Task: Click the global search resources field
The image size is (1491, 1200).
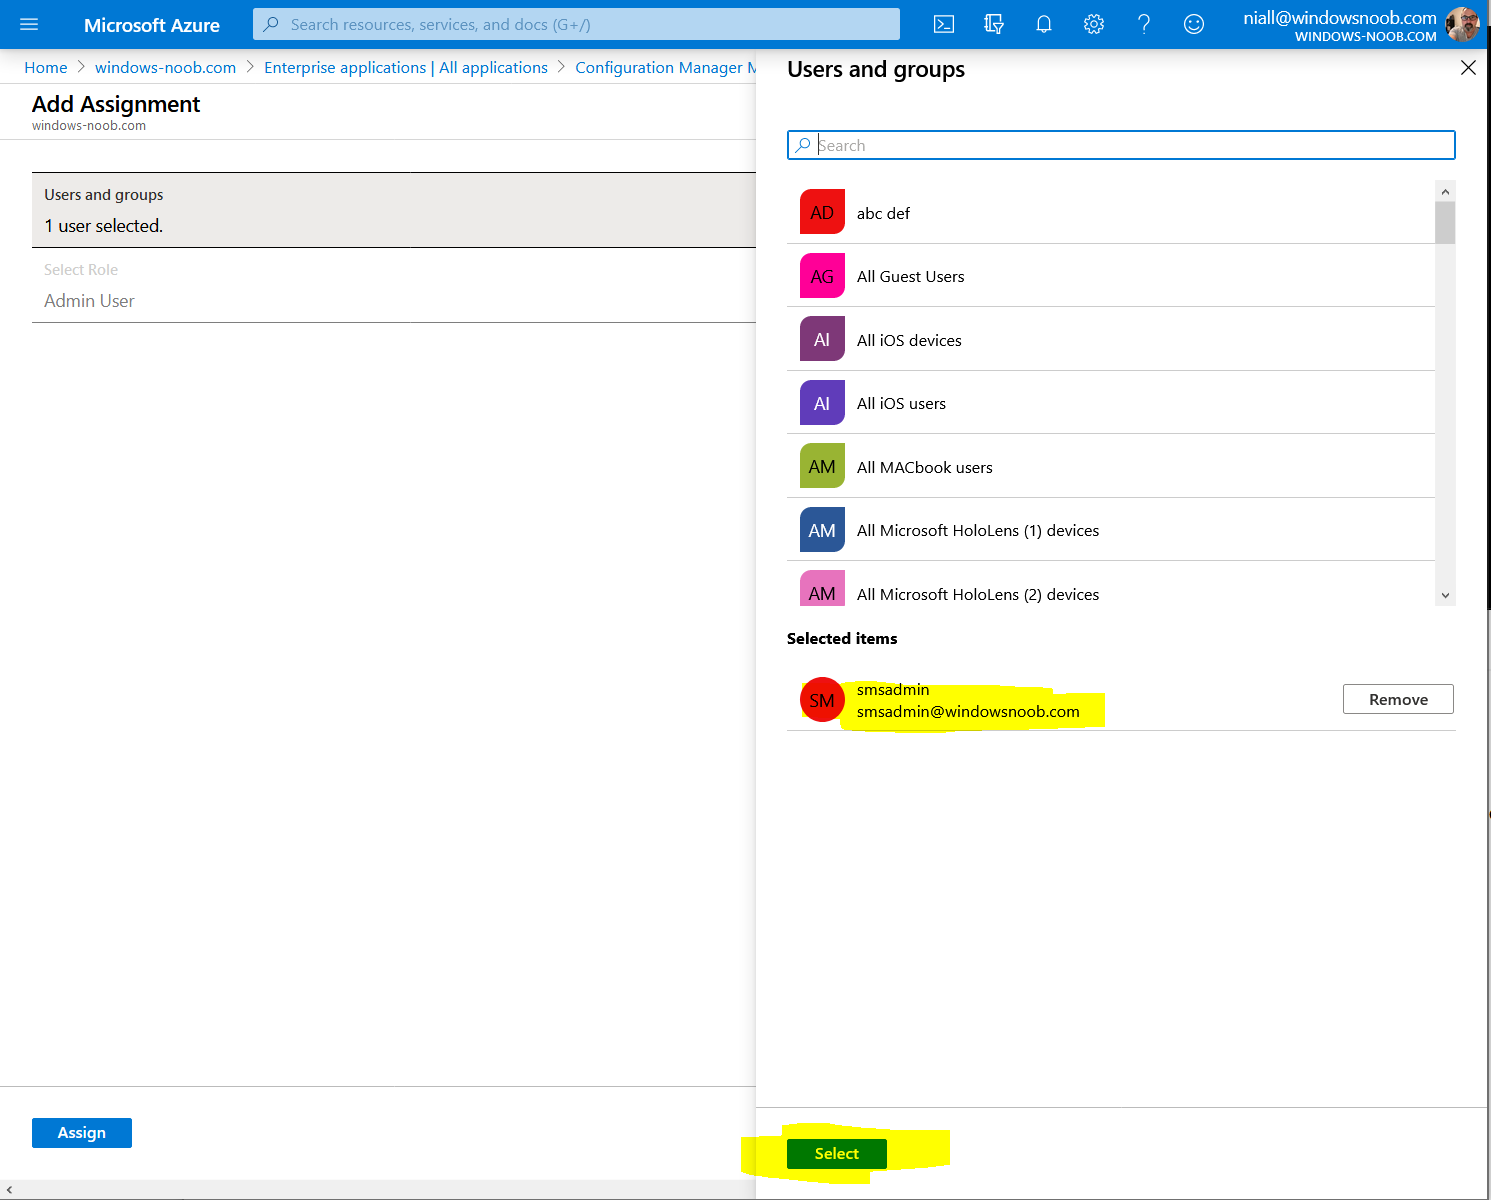Action: [576, 24]
